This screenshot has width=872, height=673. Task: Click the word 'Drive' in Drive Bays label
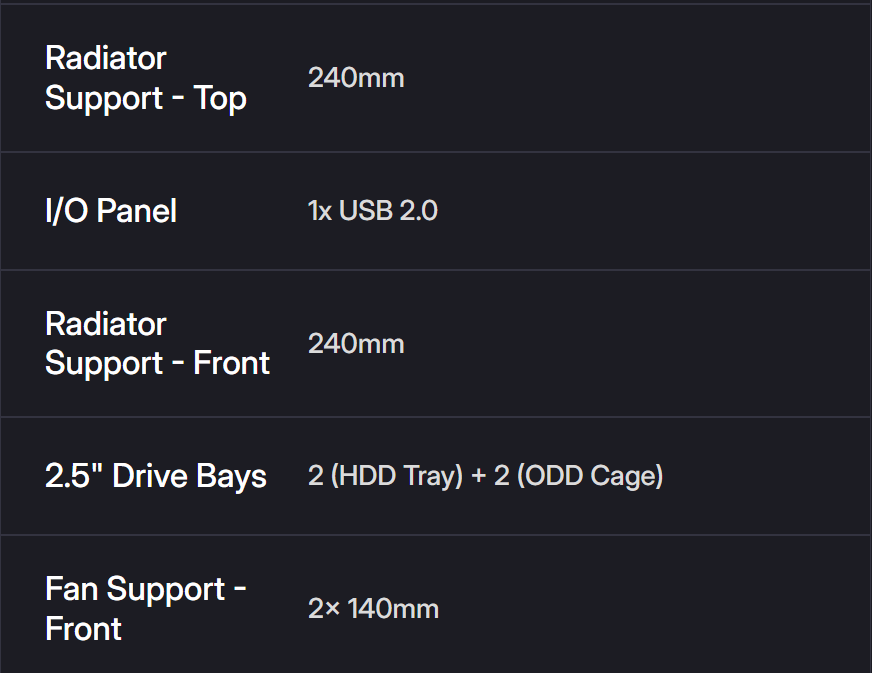pyautogui.click(x=148, y=476)
